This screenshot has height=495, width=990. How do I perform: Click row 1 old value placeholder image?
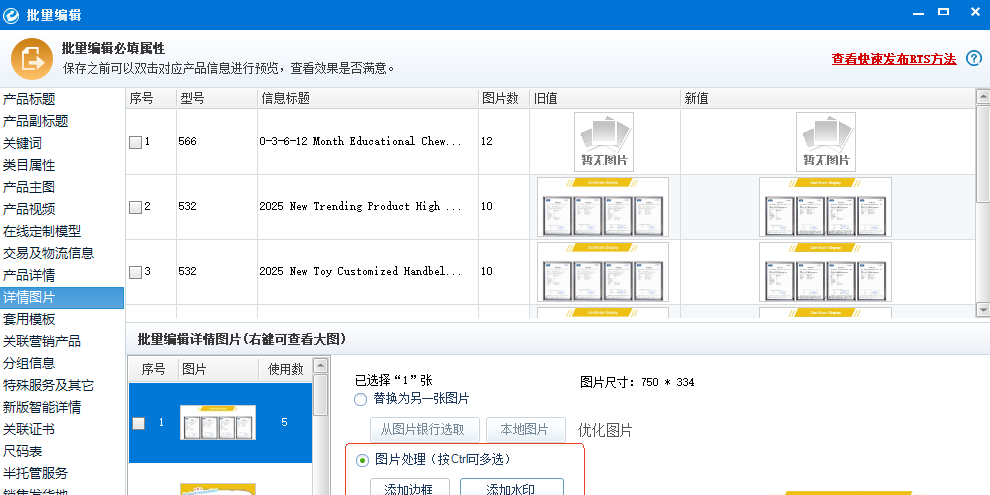(x=603, y=141)
